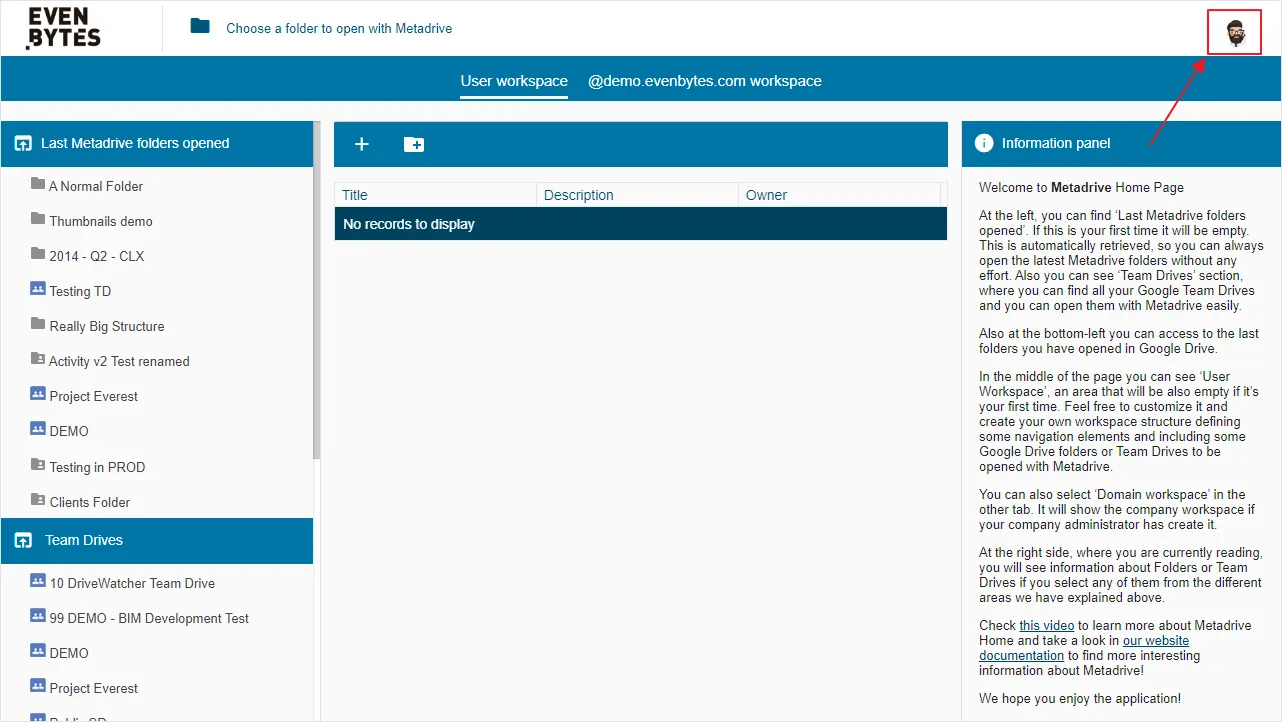Click the folder icon beside Choose a folder
This screenshot has width=1282, height=722.
point(200,26)
